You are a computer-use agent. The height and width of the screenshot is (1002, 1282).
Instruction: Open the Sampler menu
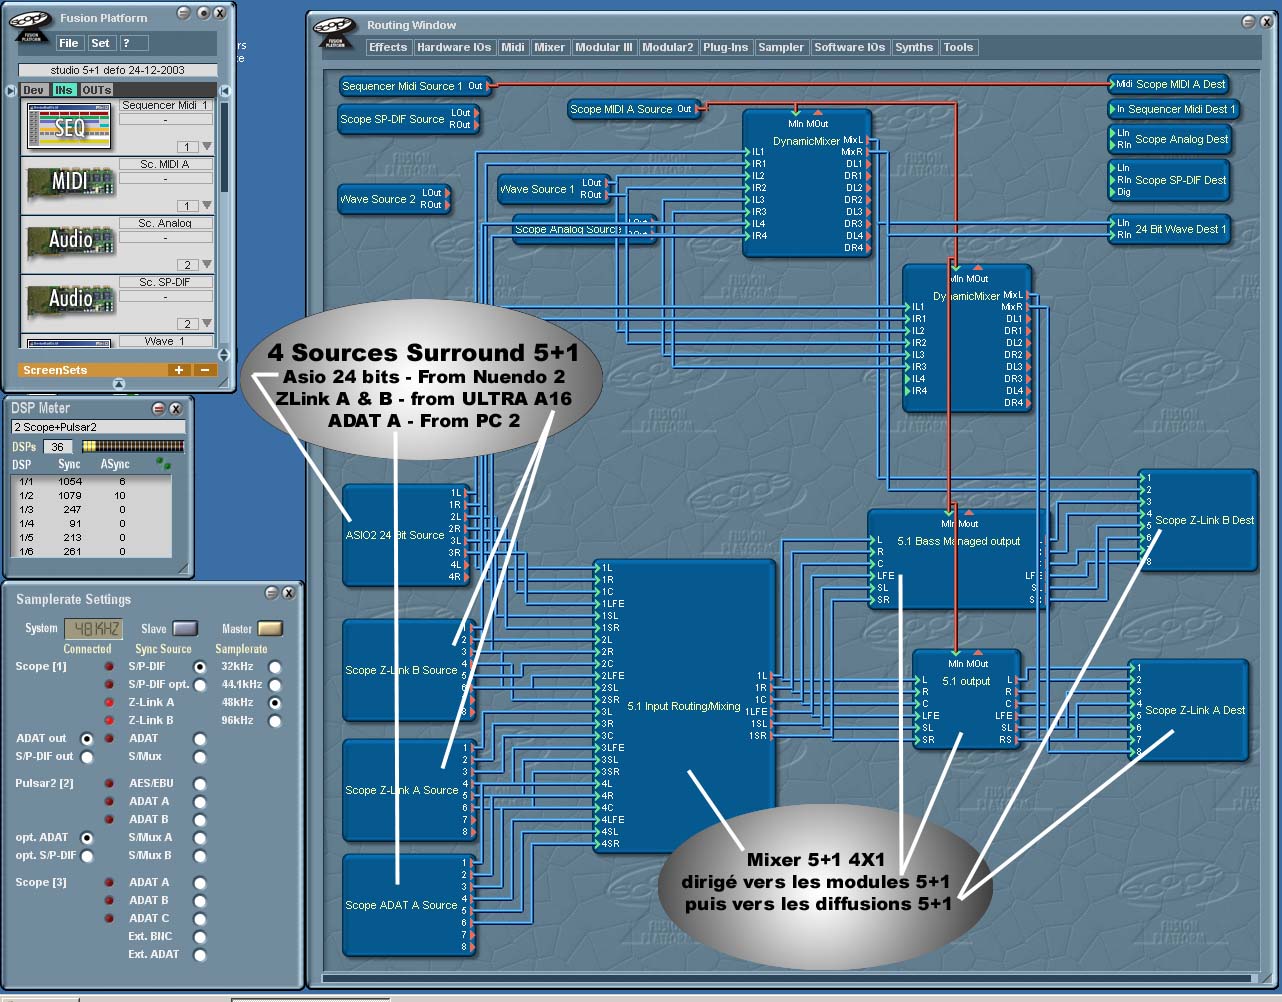pyautogui.click(x=781, y=47)
